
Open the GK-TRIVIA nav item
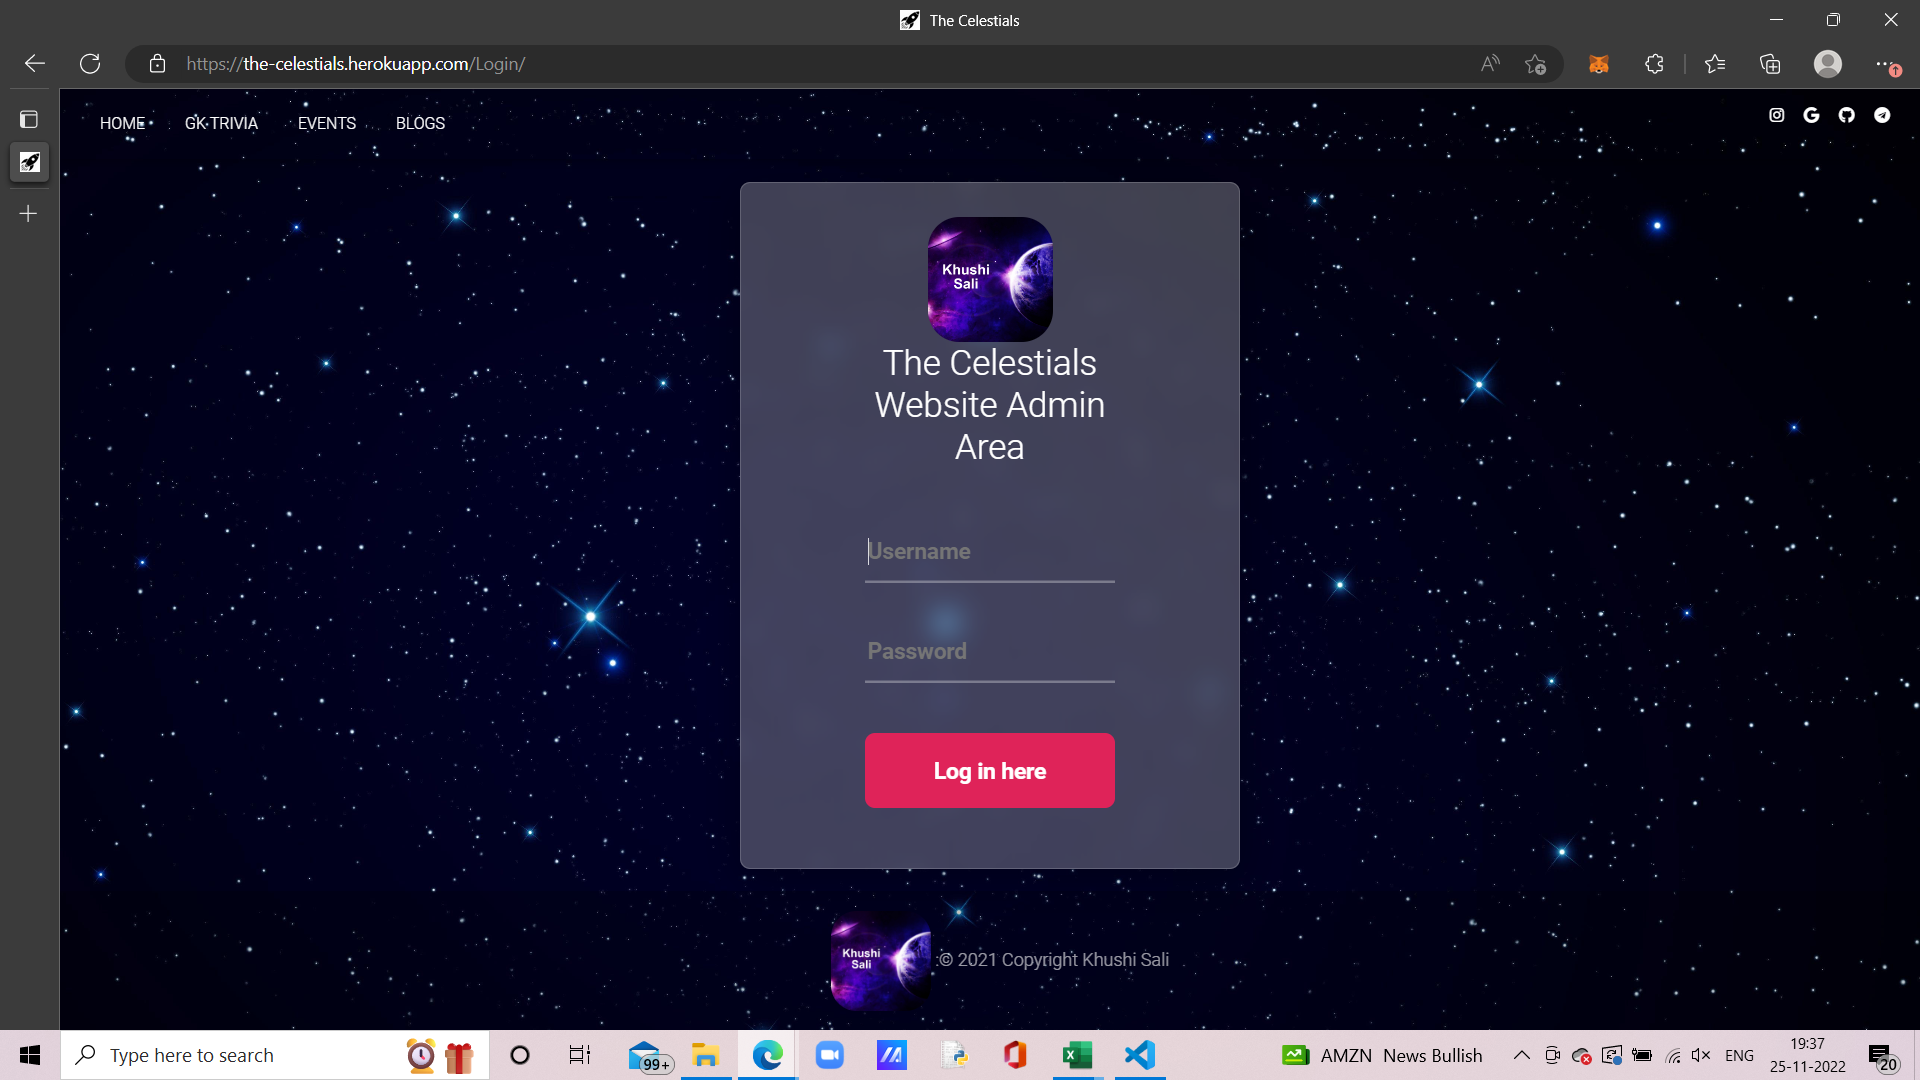click(x=221, y=123)
